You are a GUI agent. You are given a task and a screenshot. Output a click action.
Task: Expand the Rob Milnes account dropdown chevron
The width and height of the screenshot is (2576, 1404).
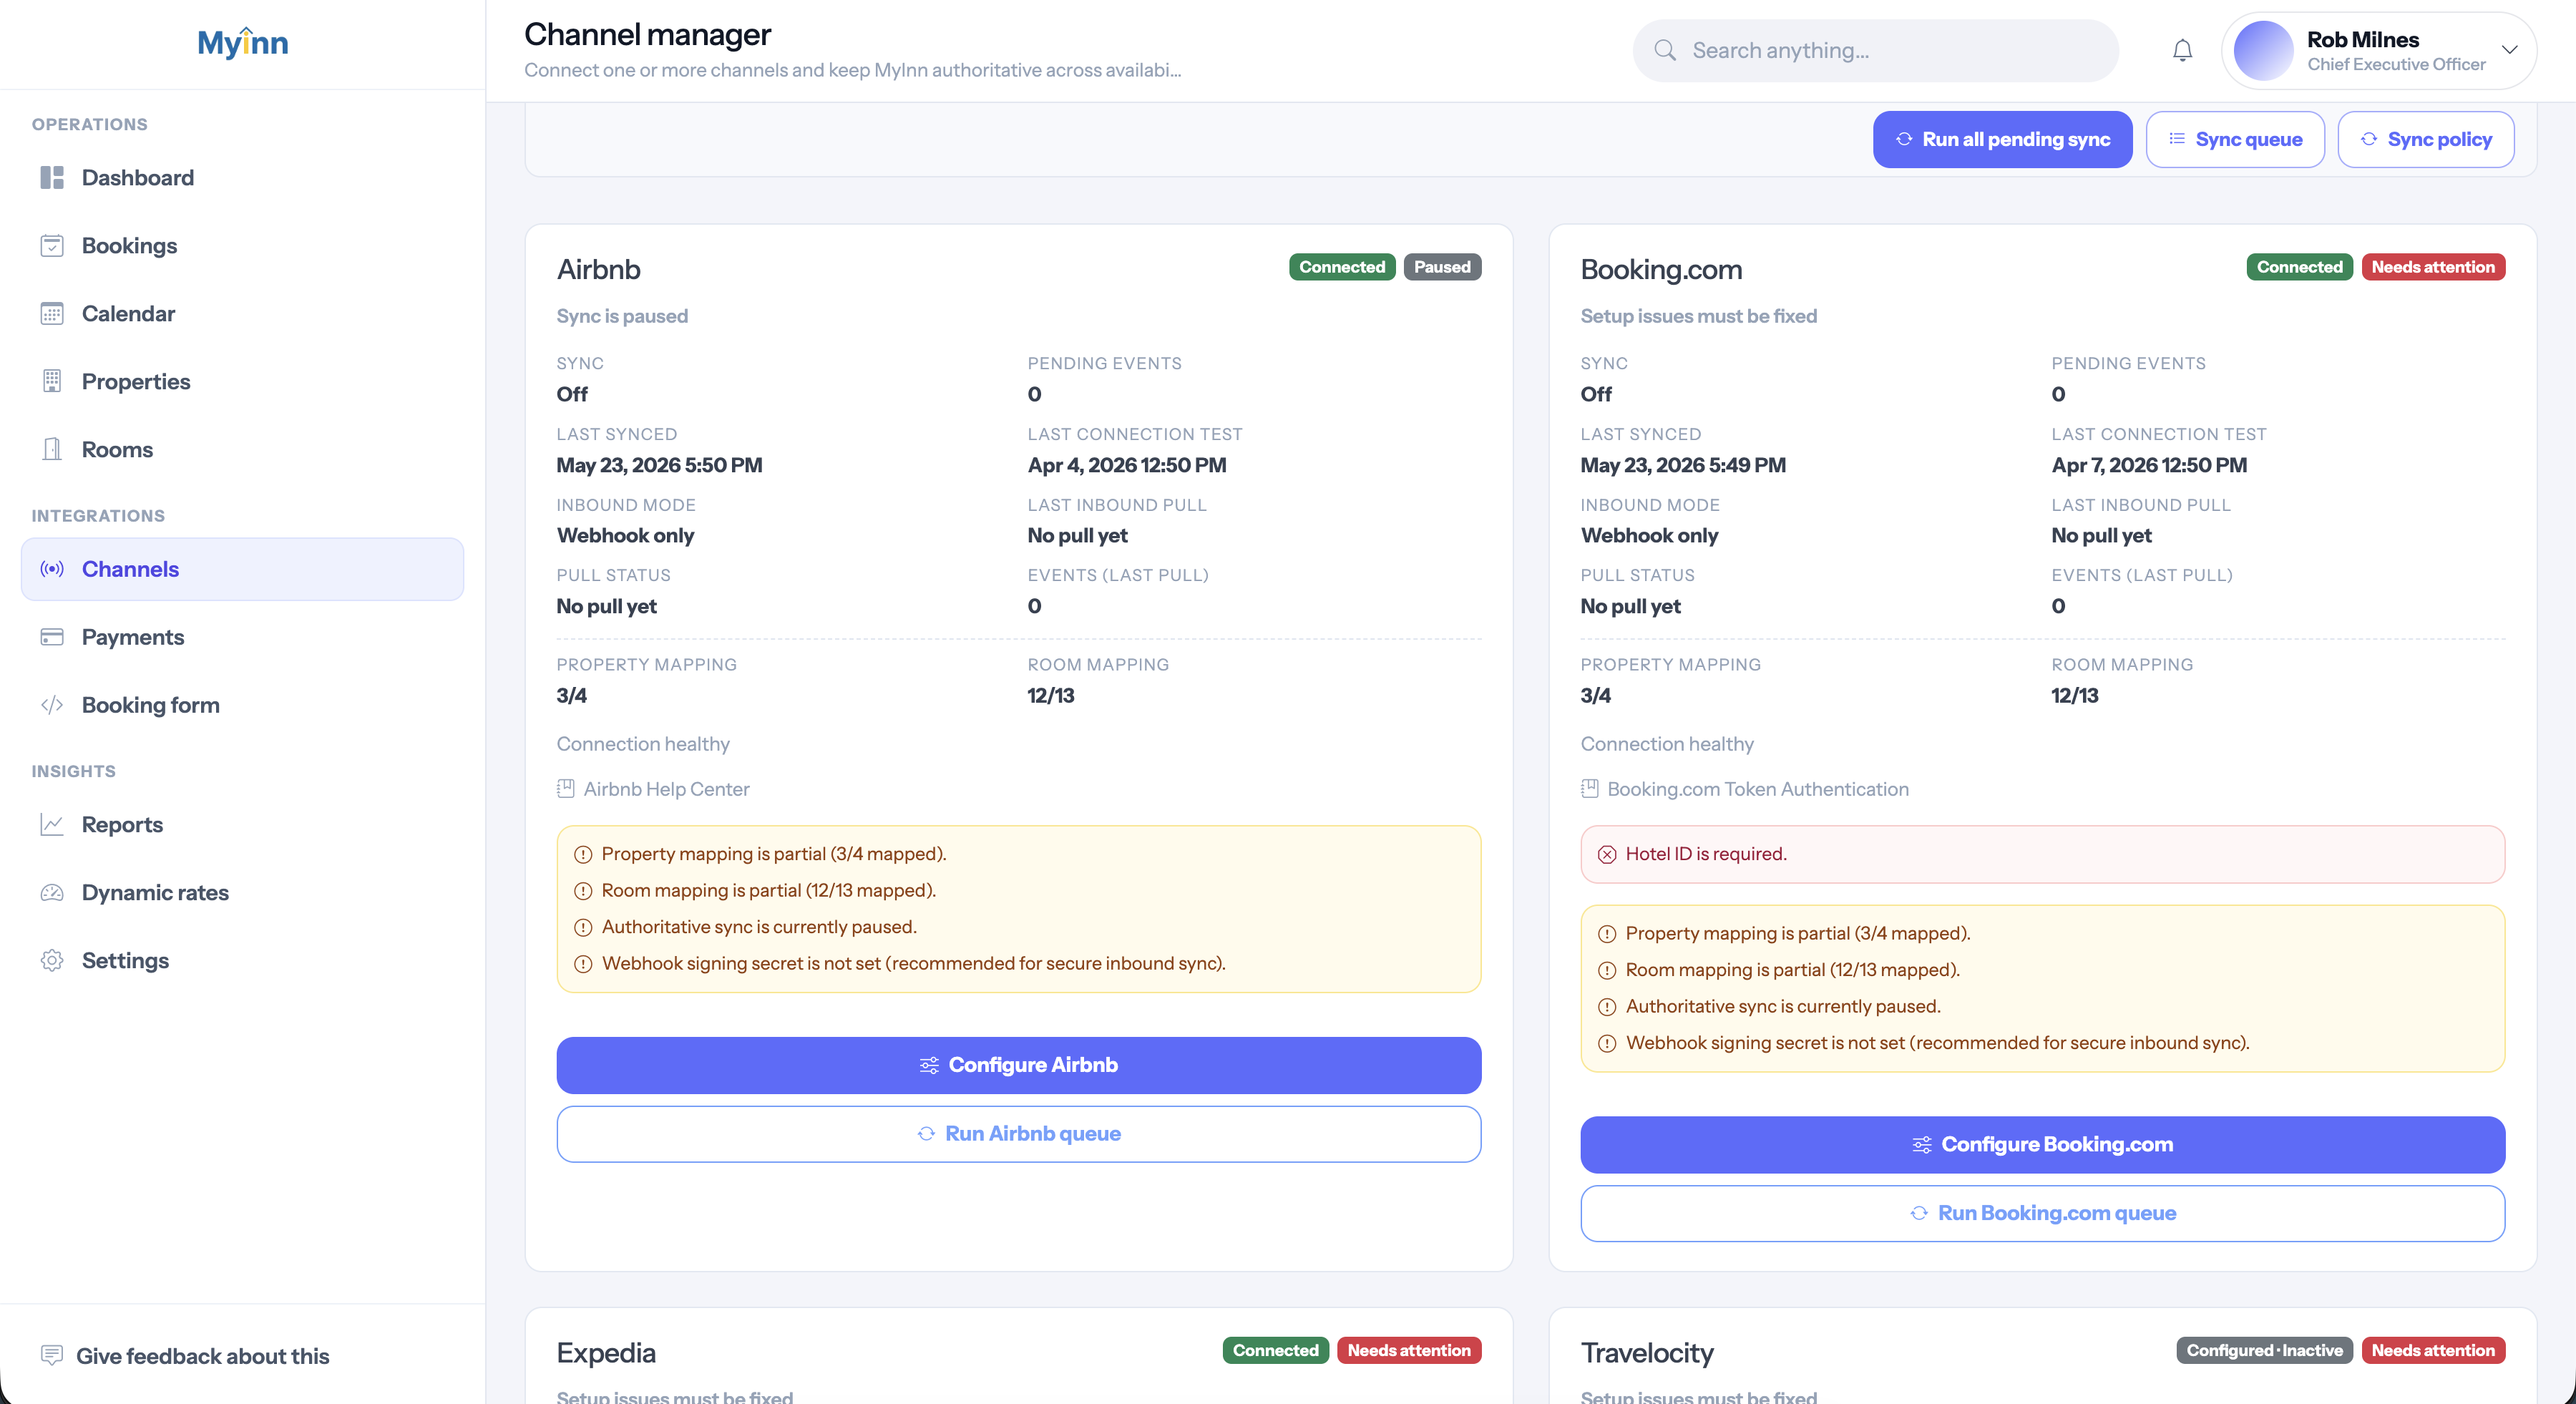[x=2509, y=50]
